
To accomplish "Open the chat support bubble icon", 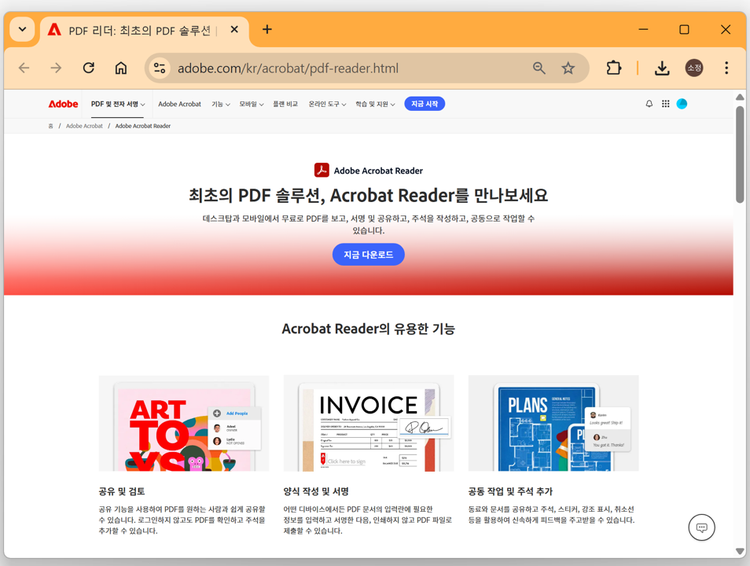I will point(701,527).
